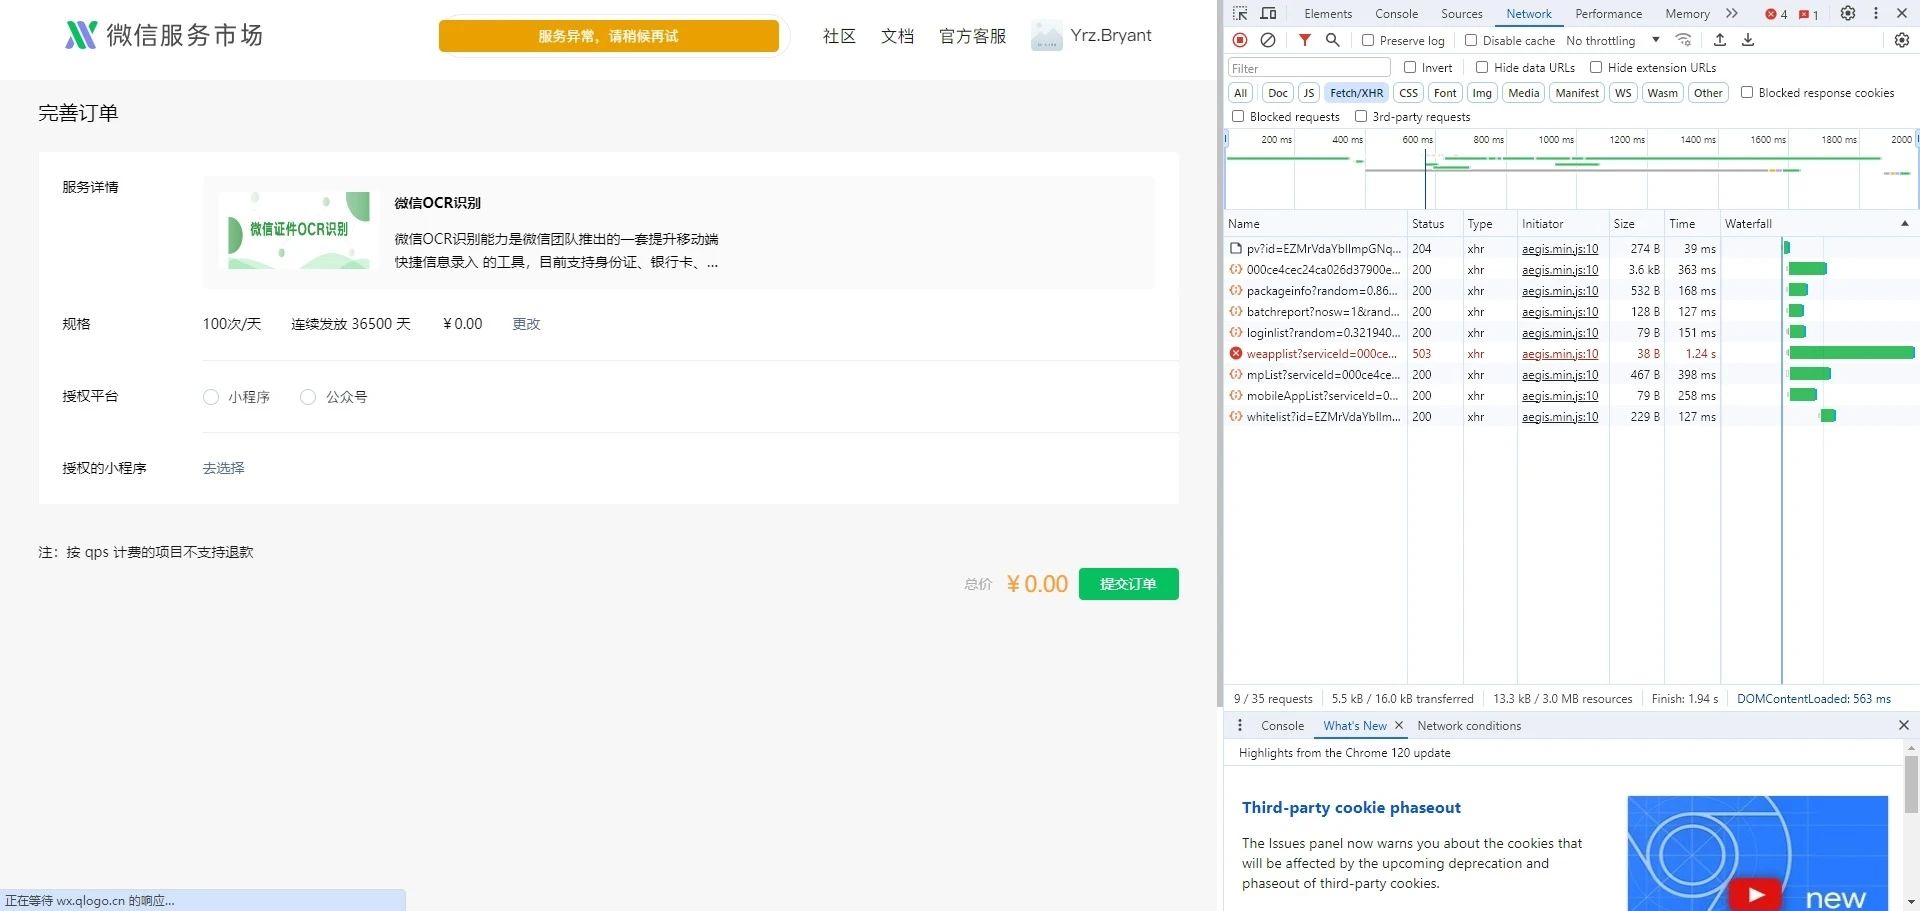Filter requests by Img

tap(1482, 93)
